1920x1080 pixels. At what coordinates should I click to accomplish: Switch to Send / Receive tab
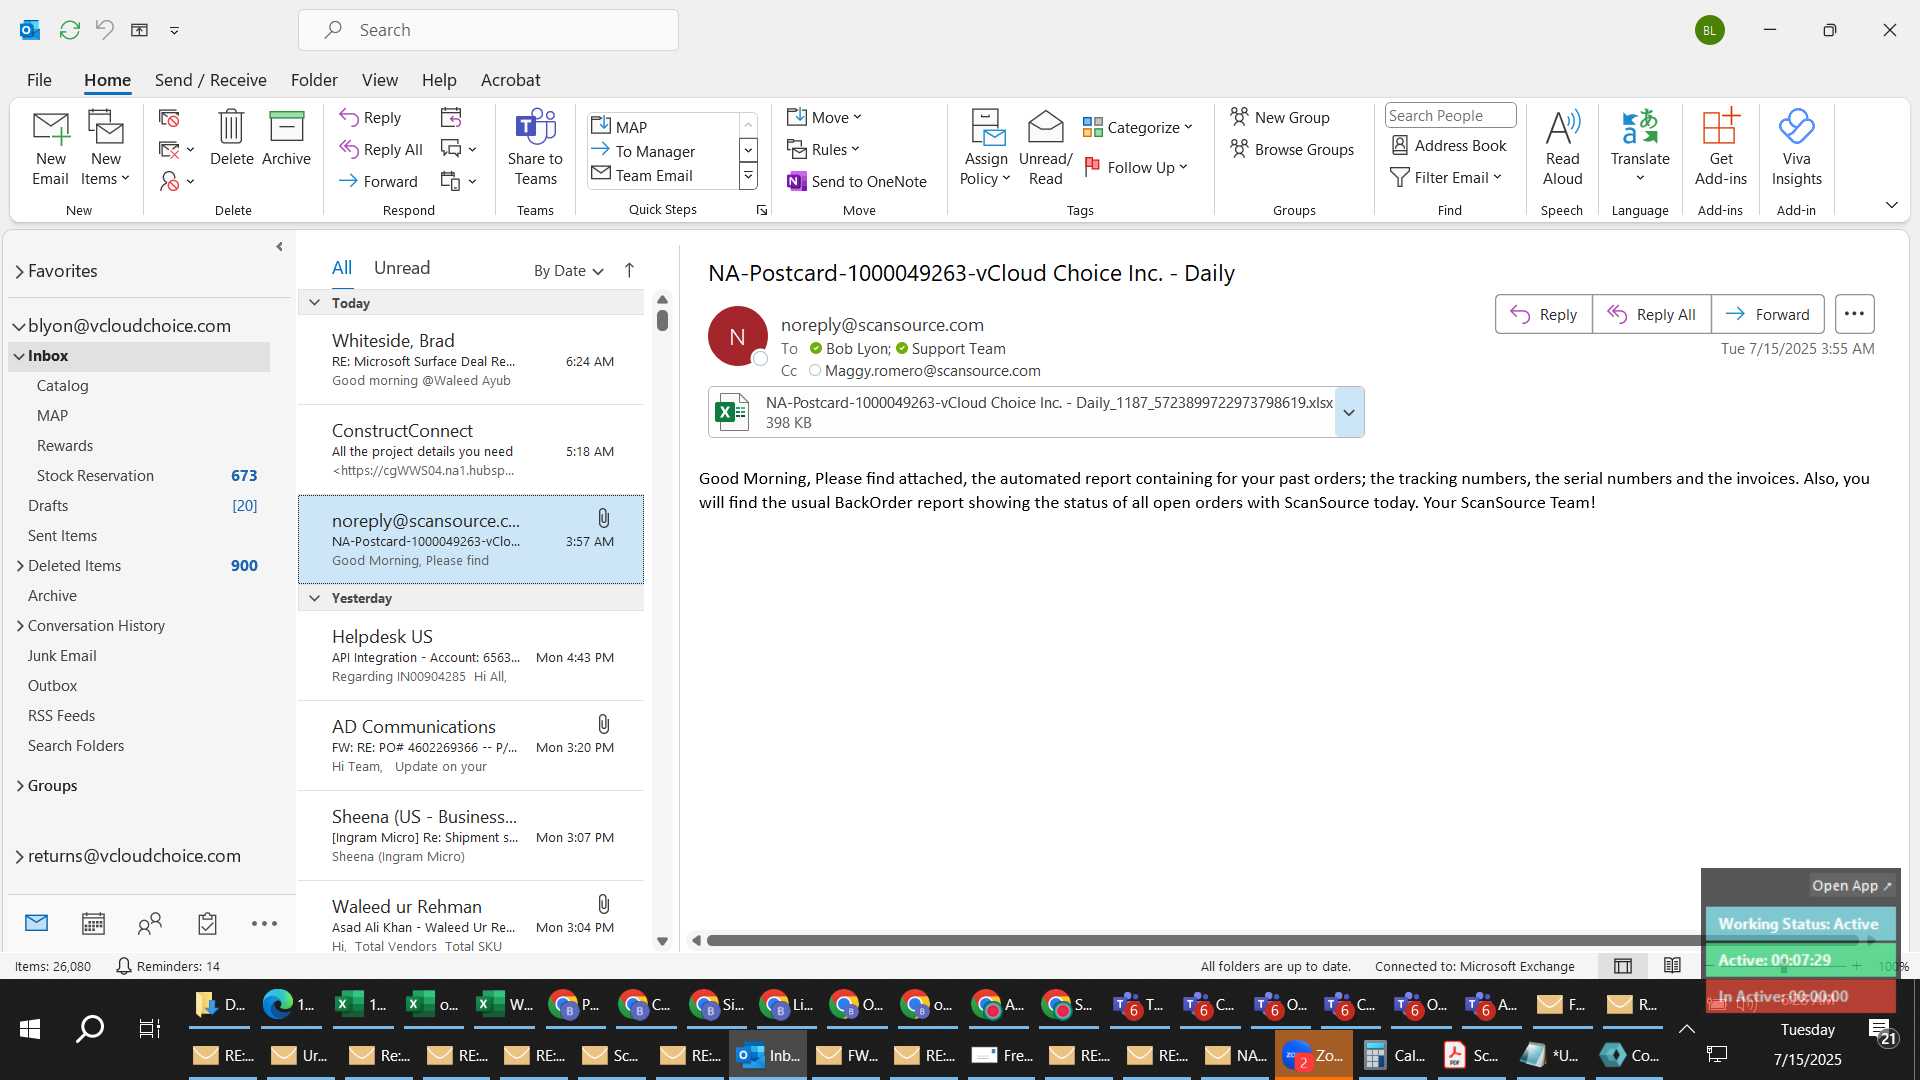[x=210, y=80]
